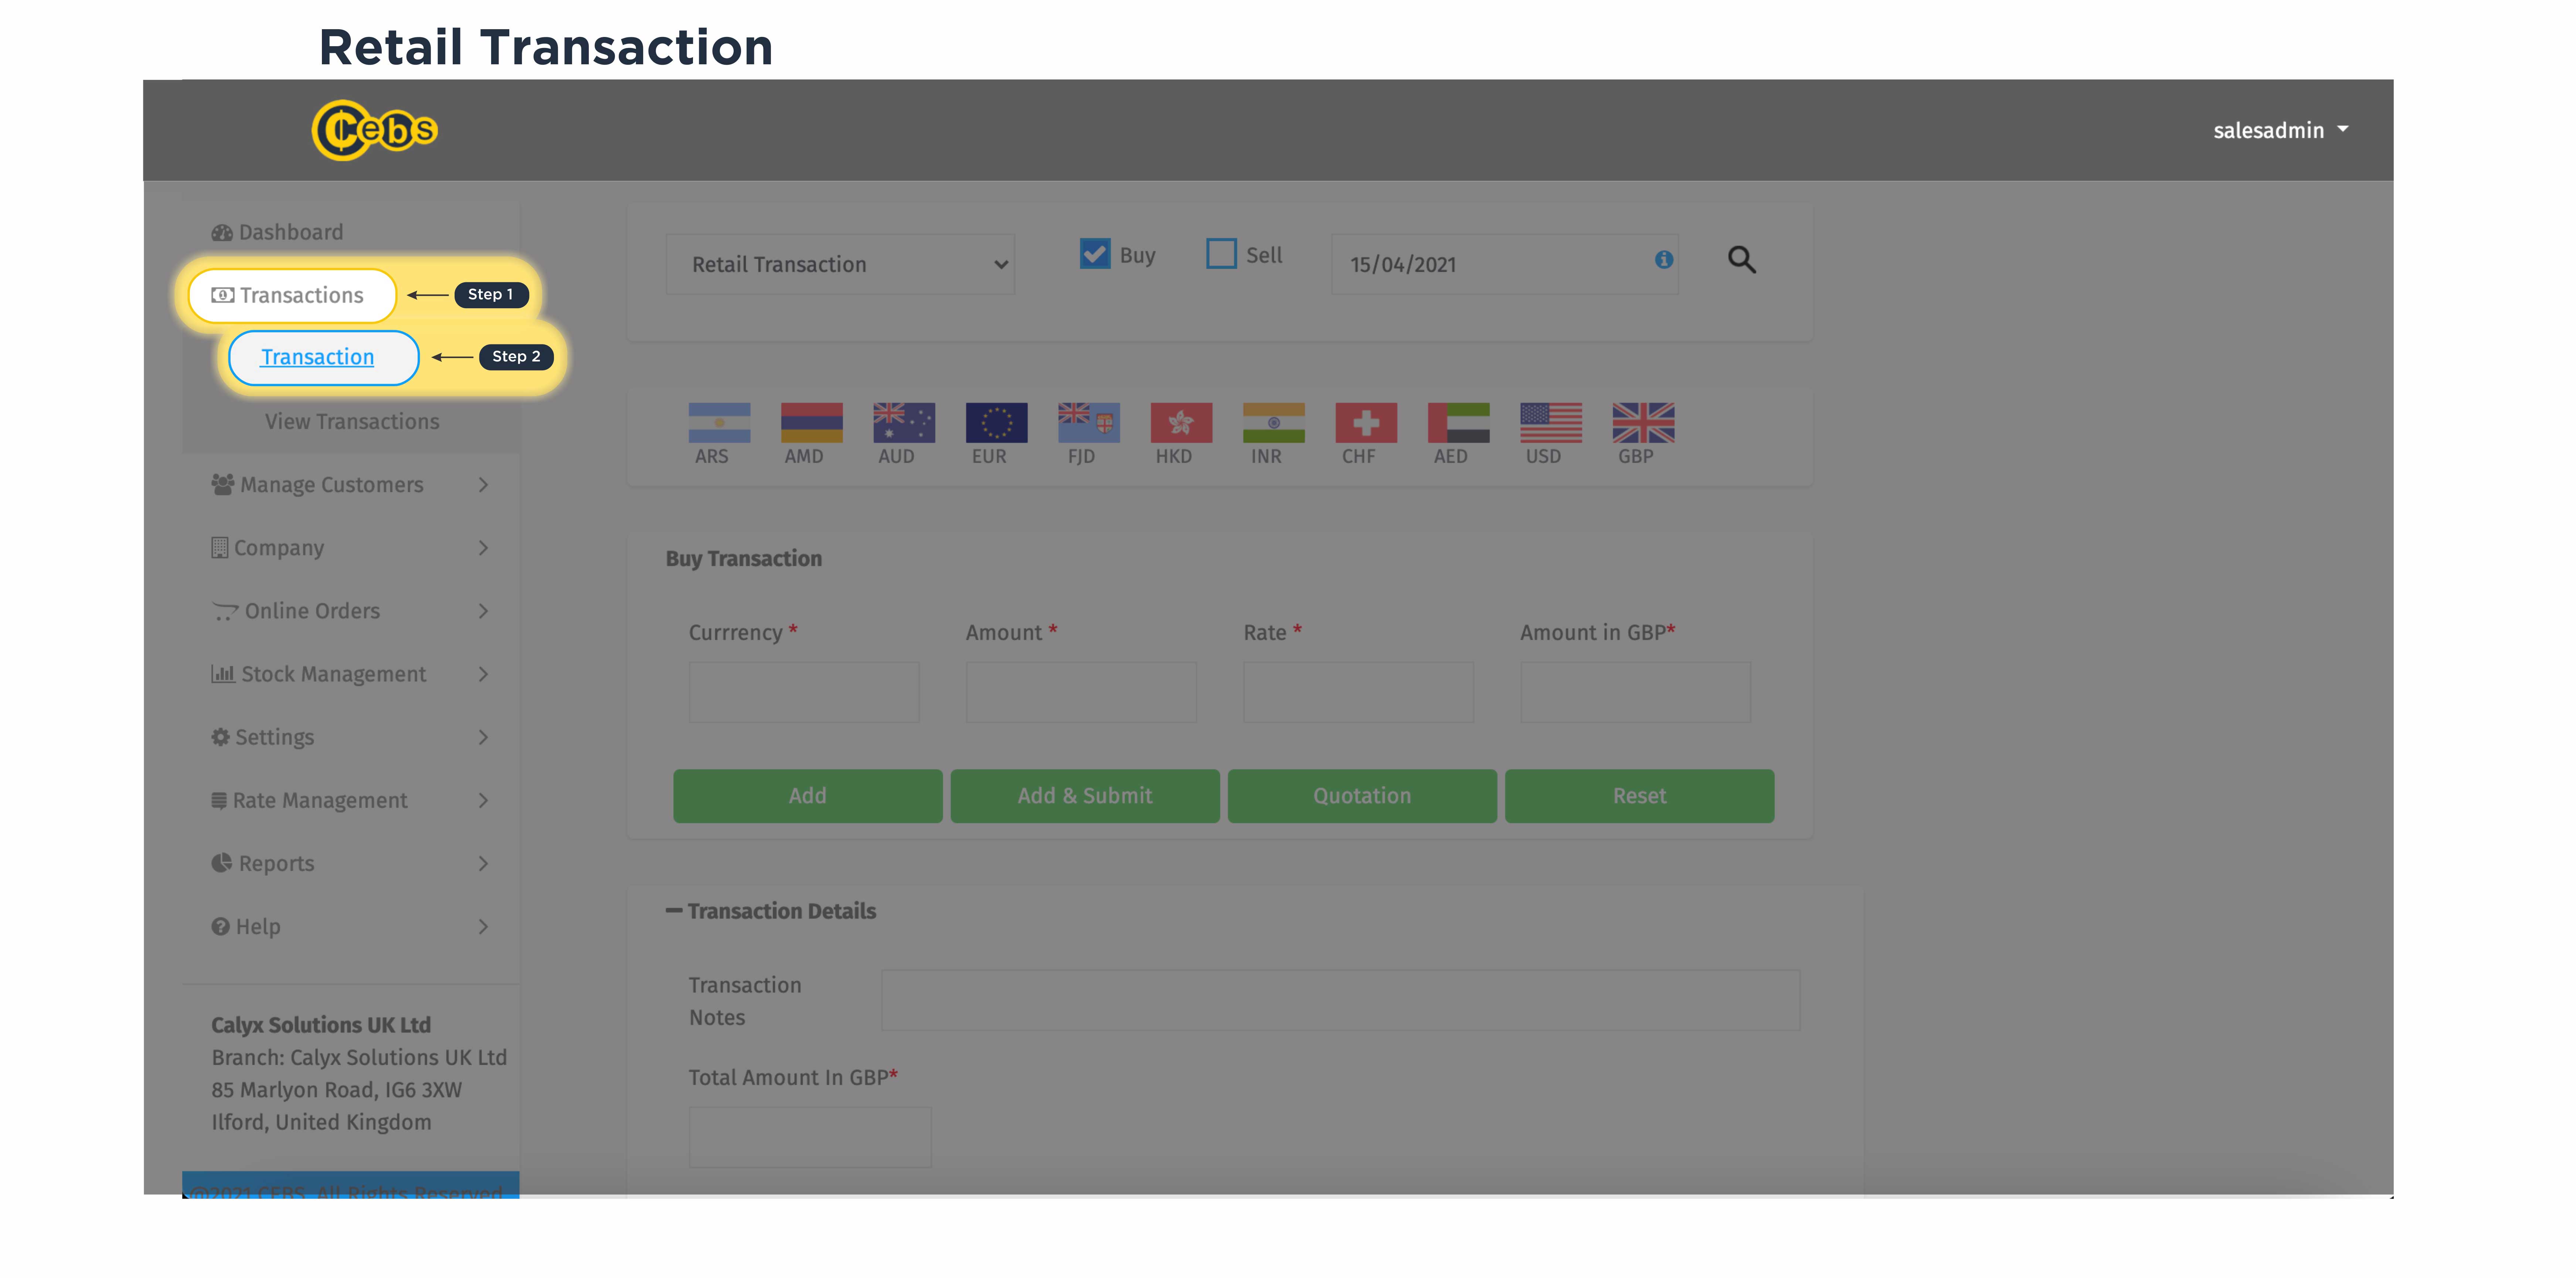The height and width of the screenshot is (1278, 2576).
Task: Click the Settings gear icon
Action: 222,737
